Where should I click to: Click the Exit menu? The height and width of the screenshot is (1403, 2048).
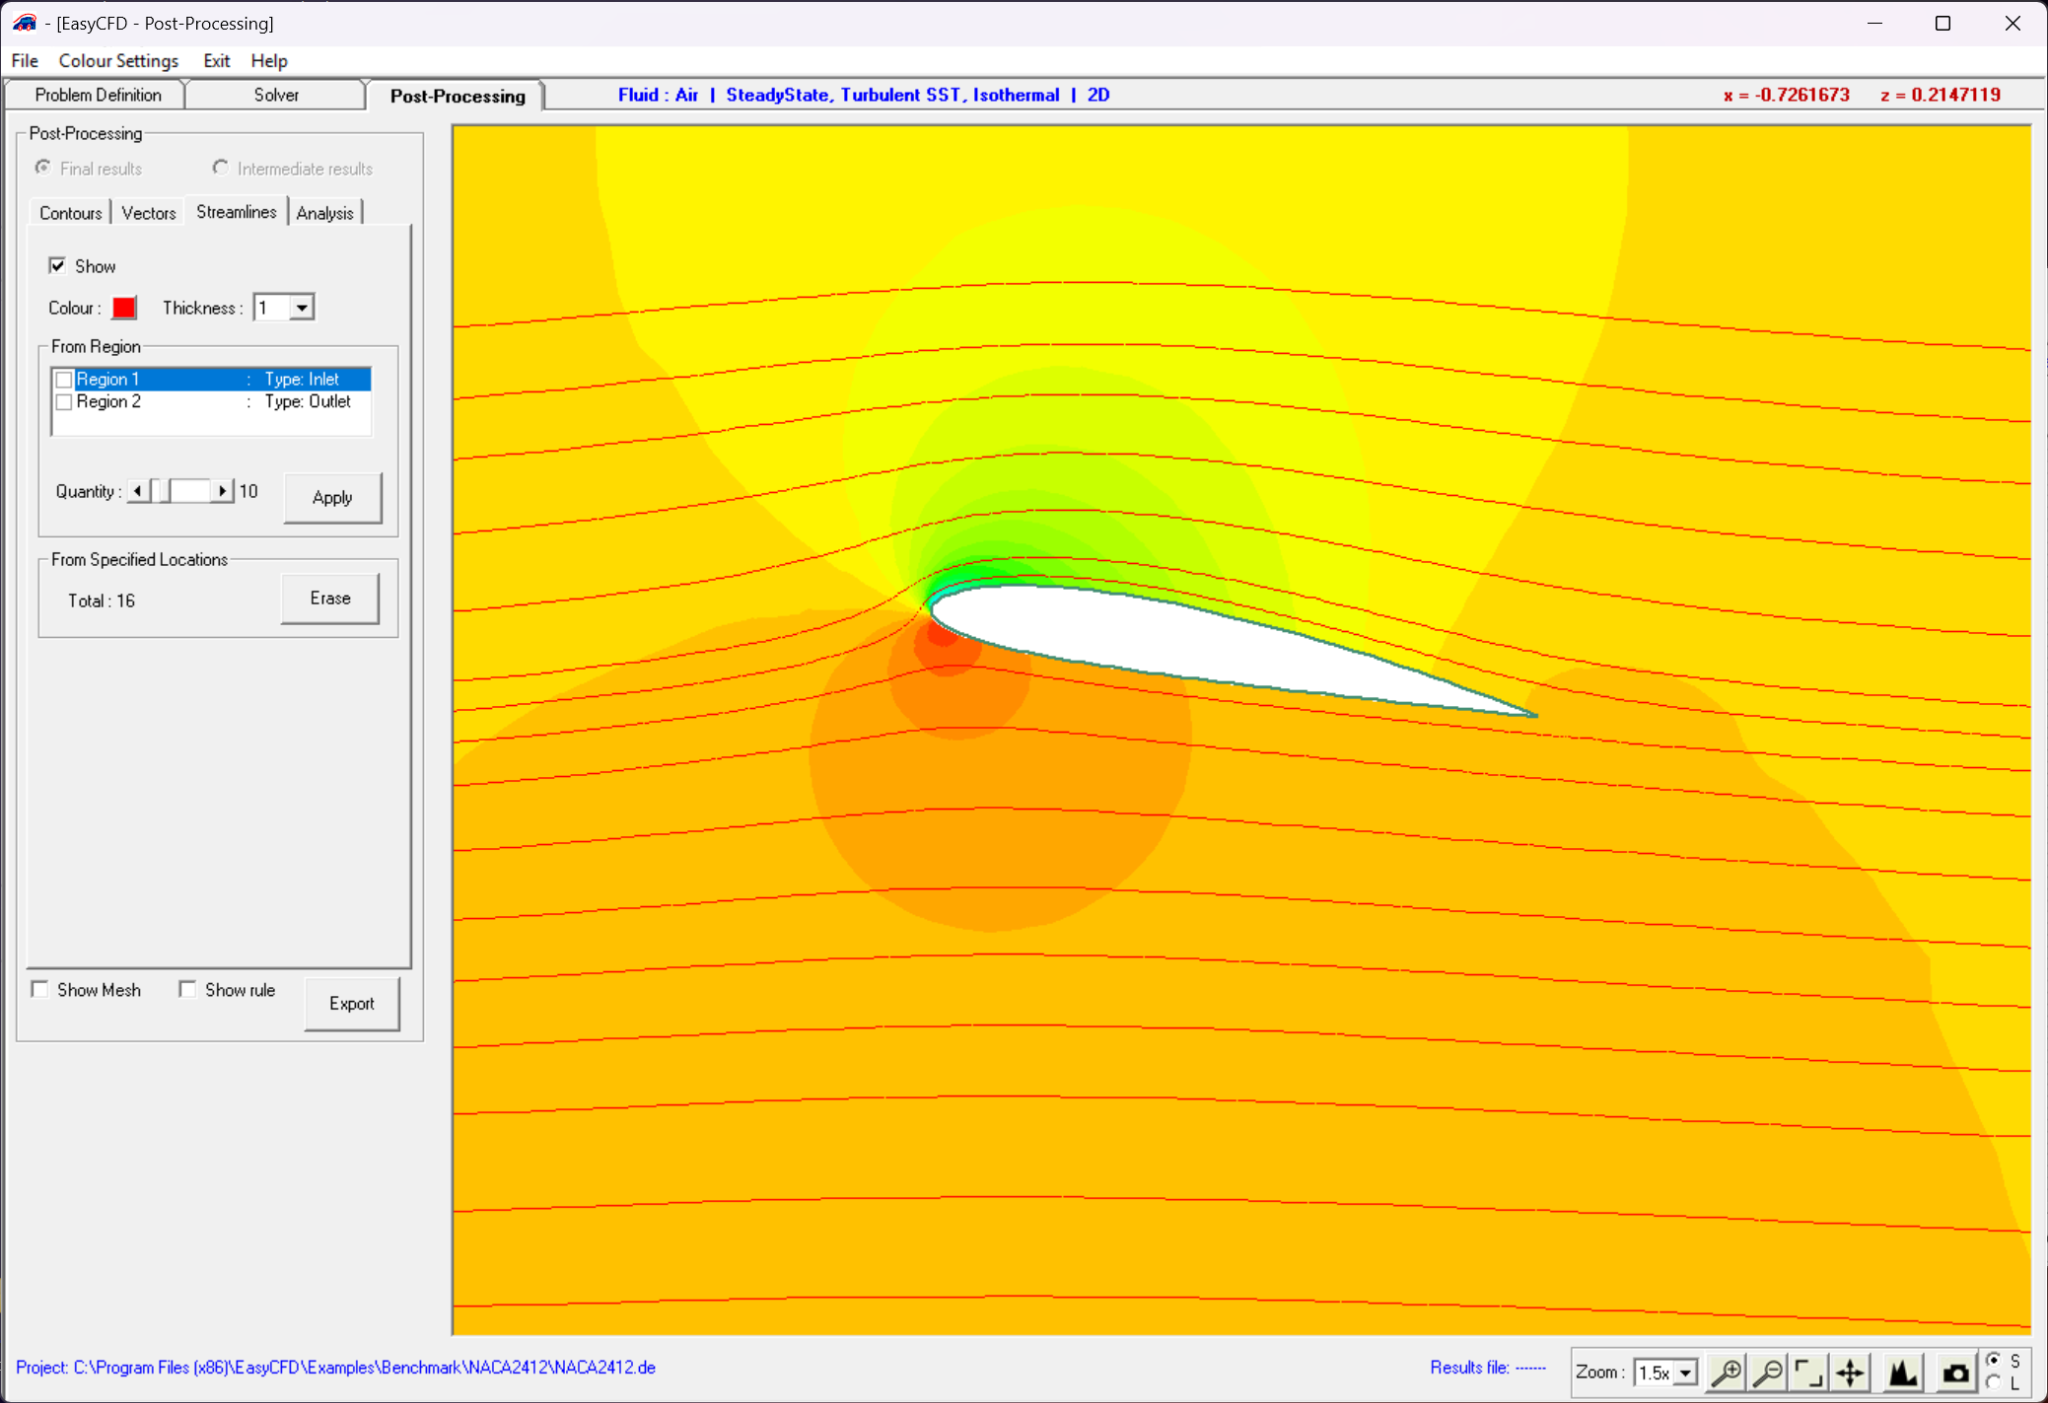pyautogui.click(x=216, y=60)
